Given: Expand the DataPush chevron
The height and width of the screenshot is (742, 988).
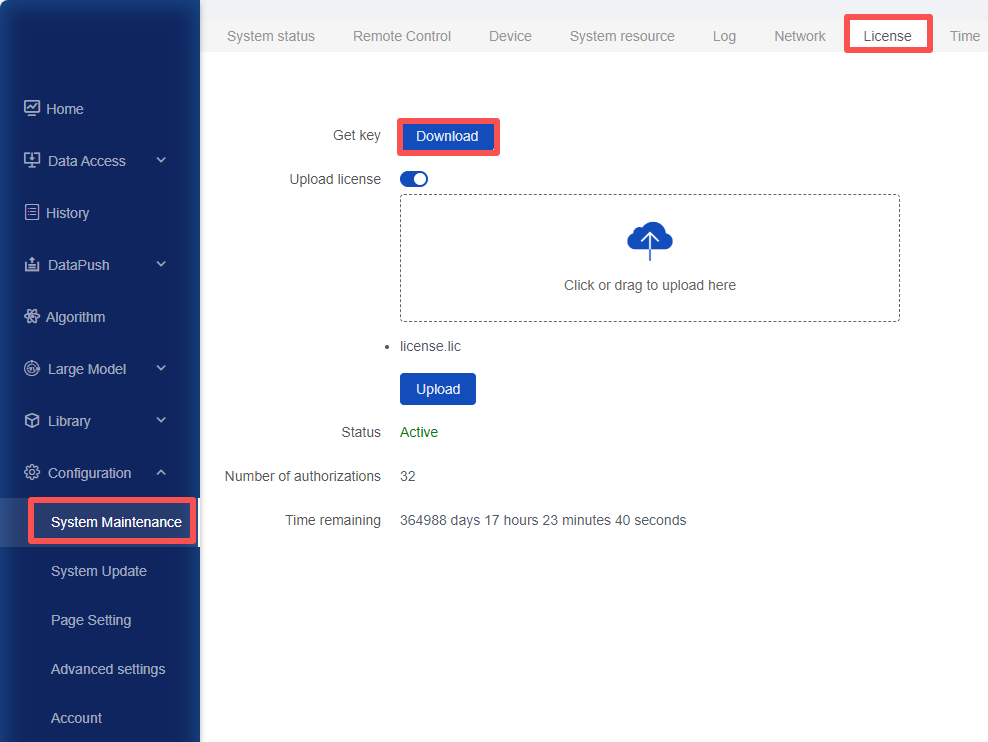Looking at the screenshot, I should coord(161,264).
